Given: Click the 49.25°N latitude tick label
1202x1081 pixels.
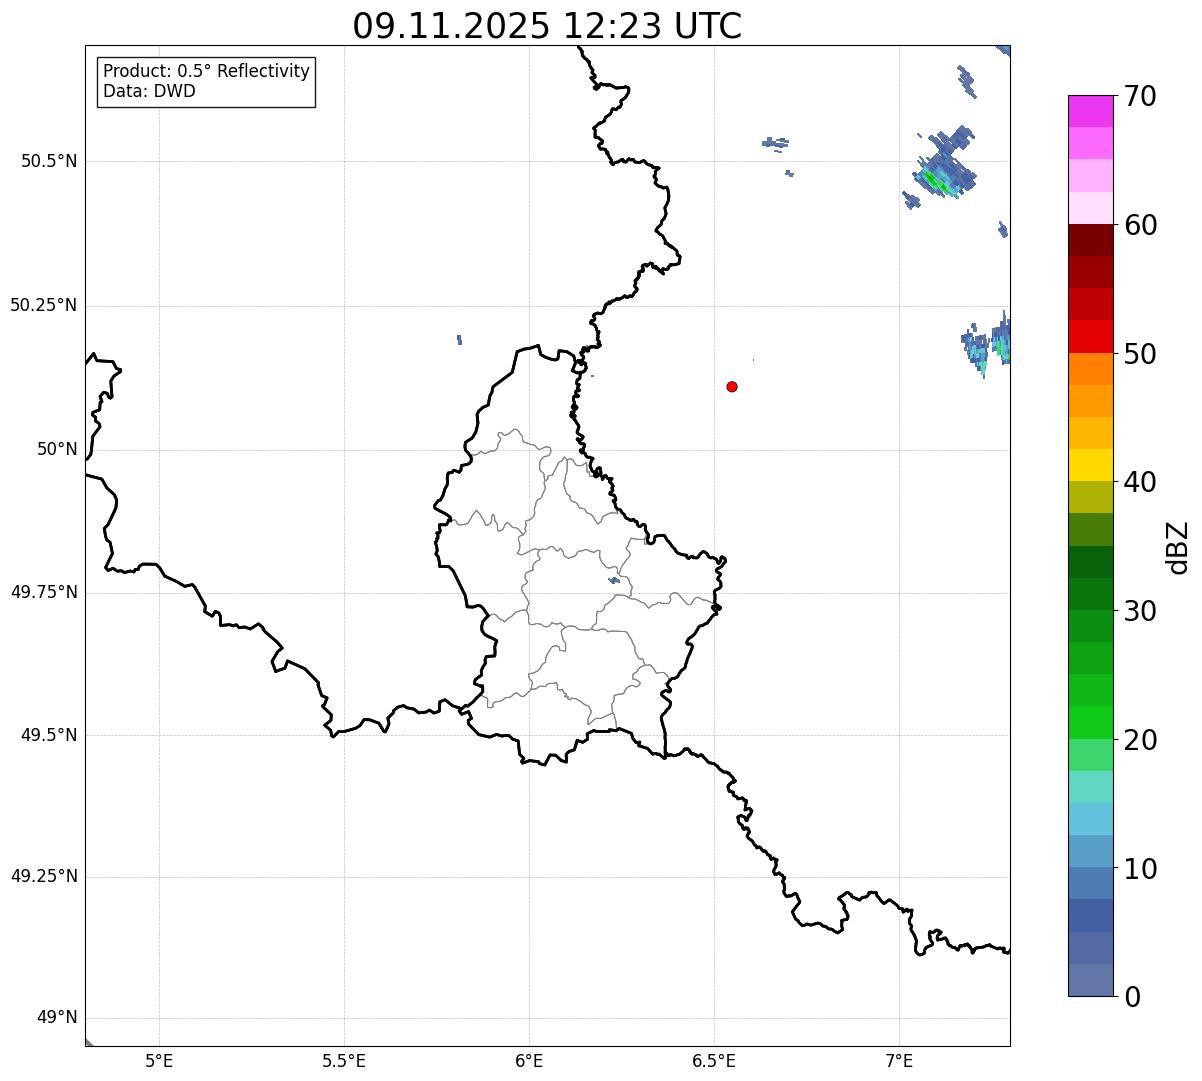Looking at the screenshot, I should coord(44,877).
